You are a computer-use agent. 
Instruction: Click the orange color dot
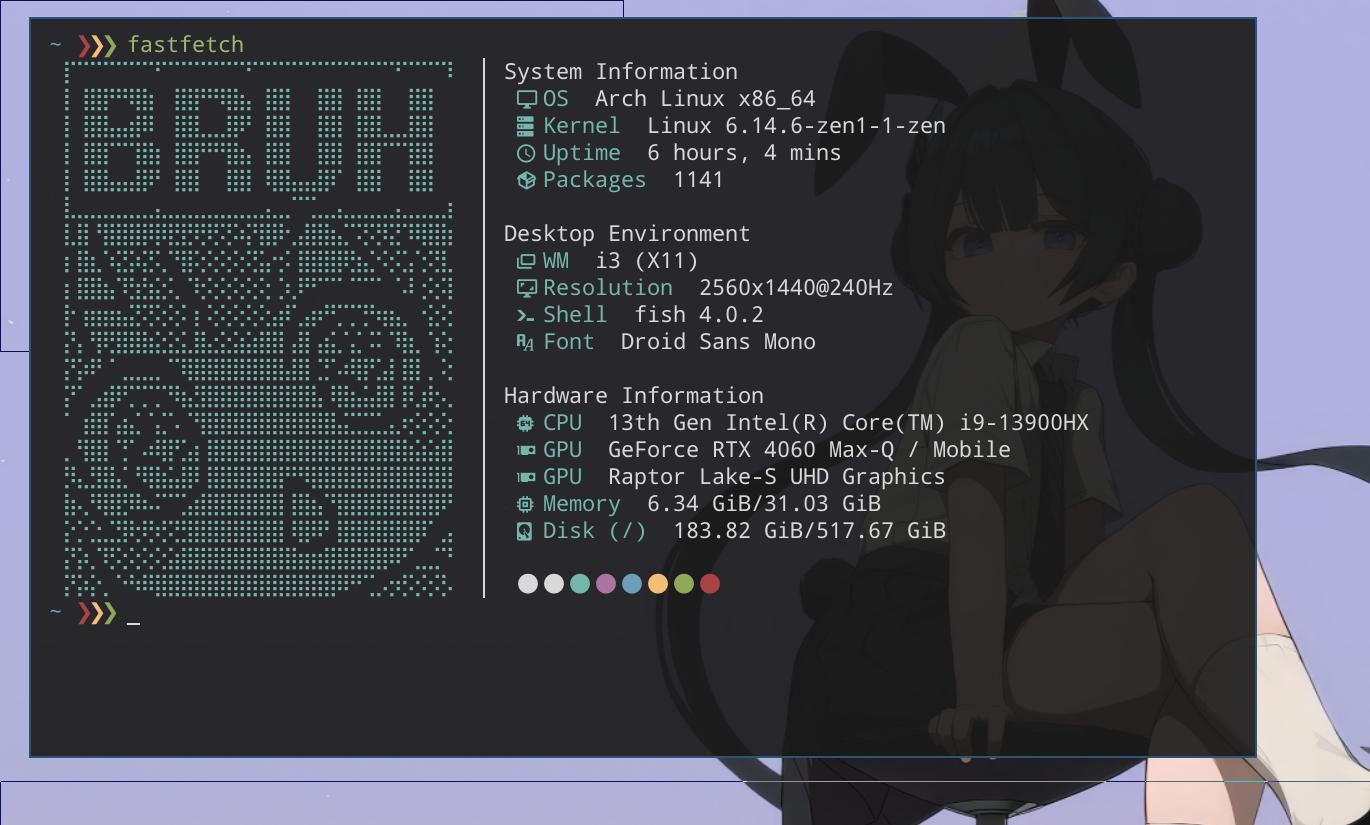pos(658,584)
